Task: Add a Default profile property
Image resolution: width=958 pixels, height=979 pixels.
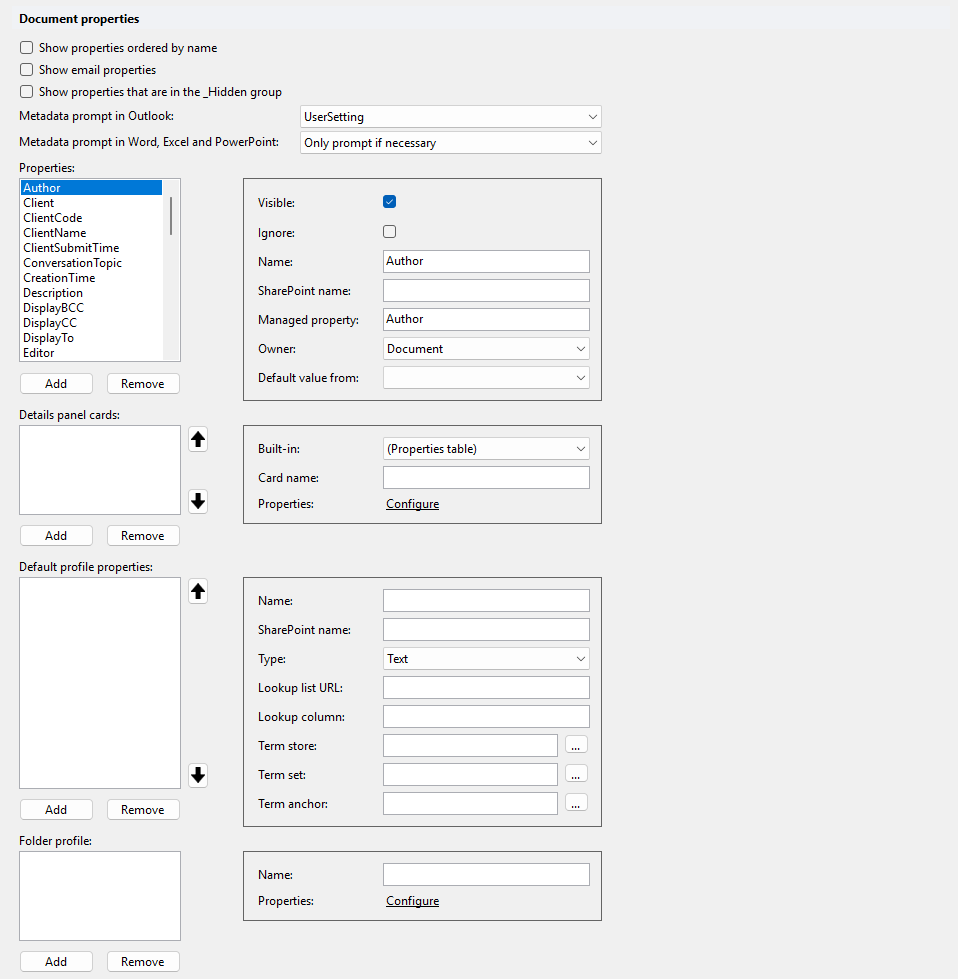Action: tap(56, 810)
